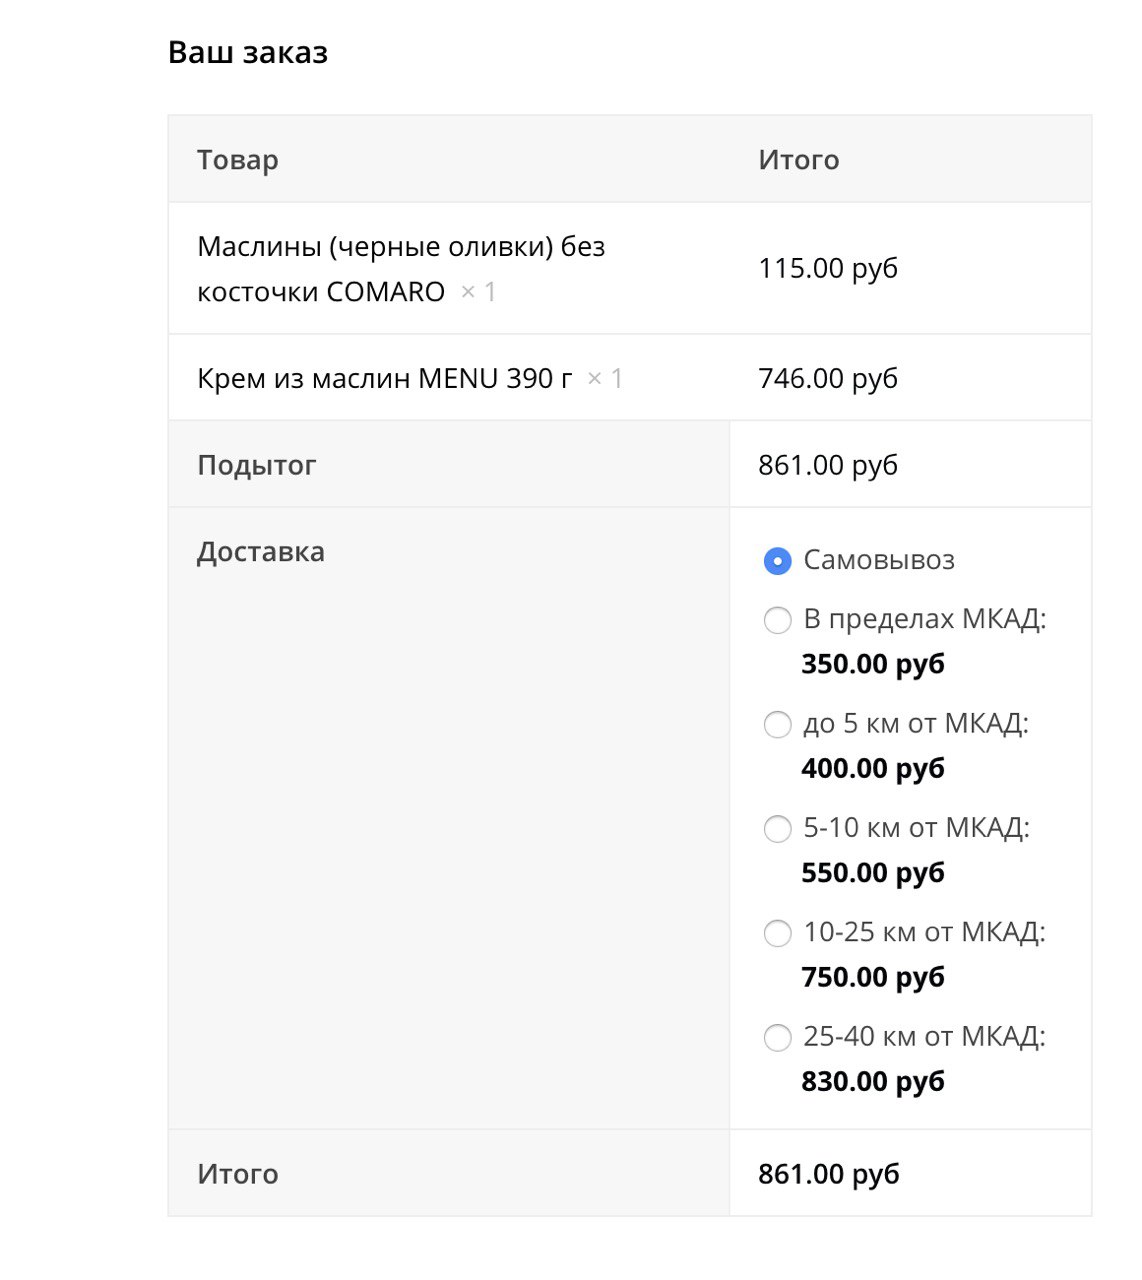Click the Доставка row label
1142x1280 pixels.
[261, 552]
